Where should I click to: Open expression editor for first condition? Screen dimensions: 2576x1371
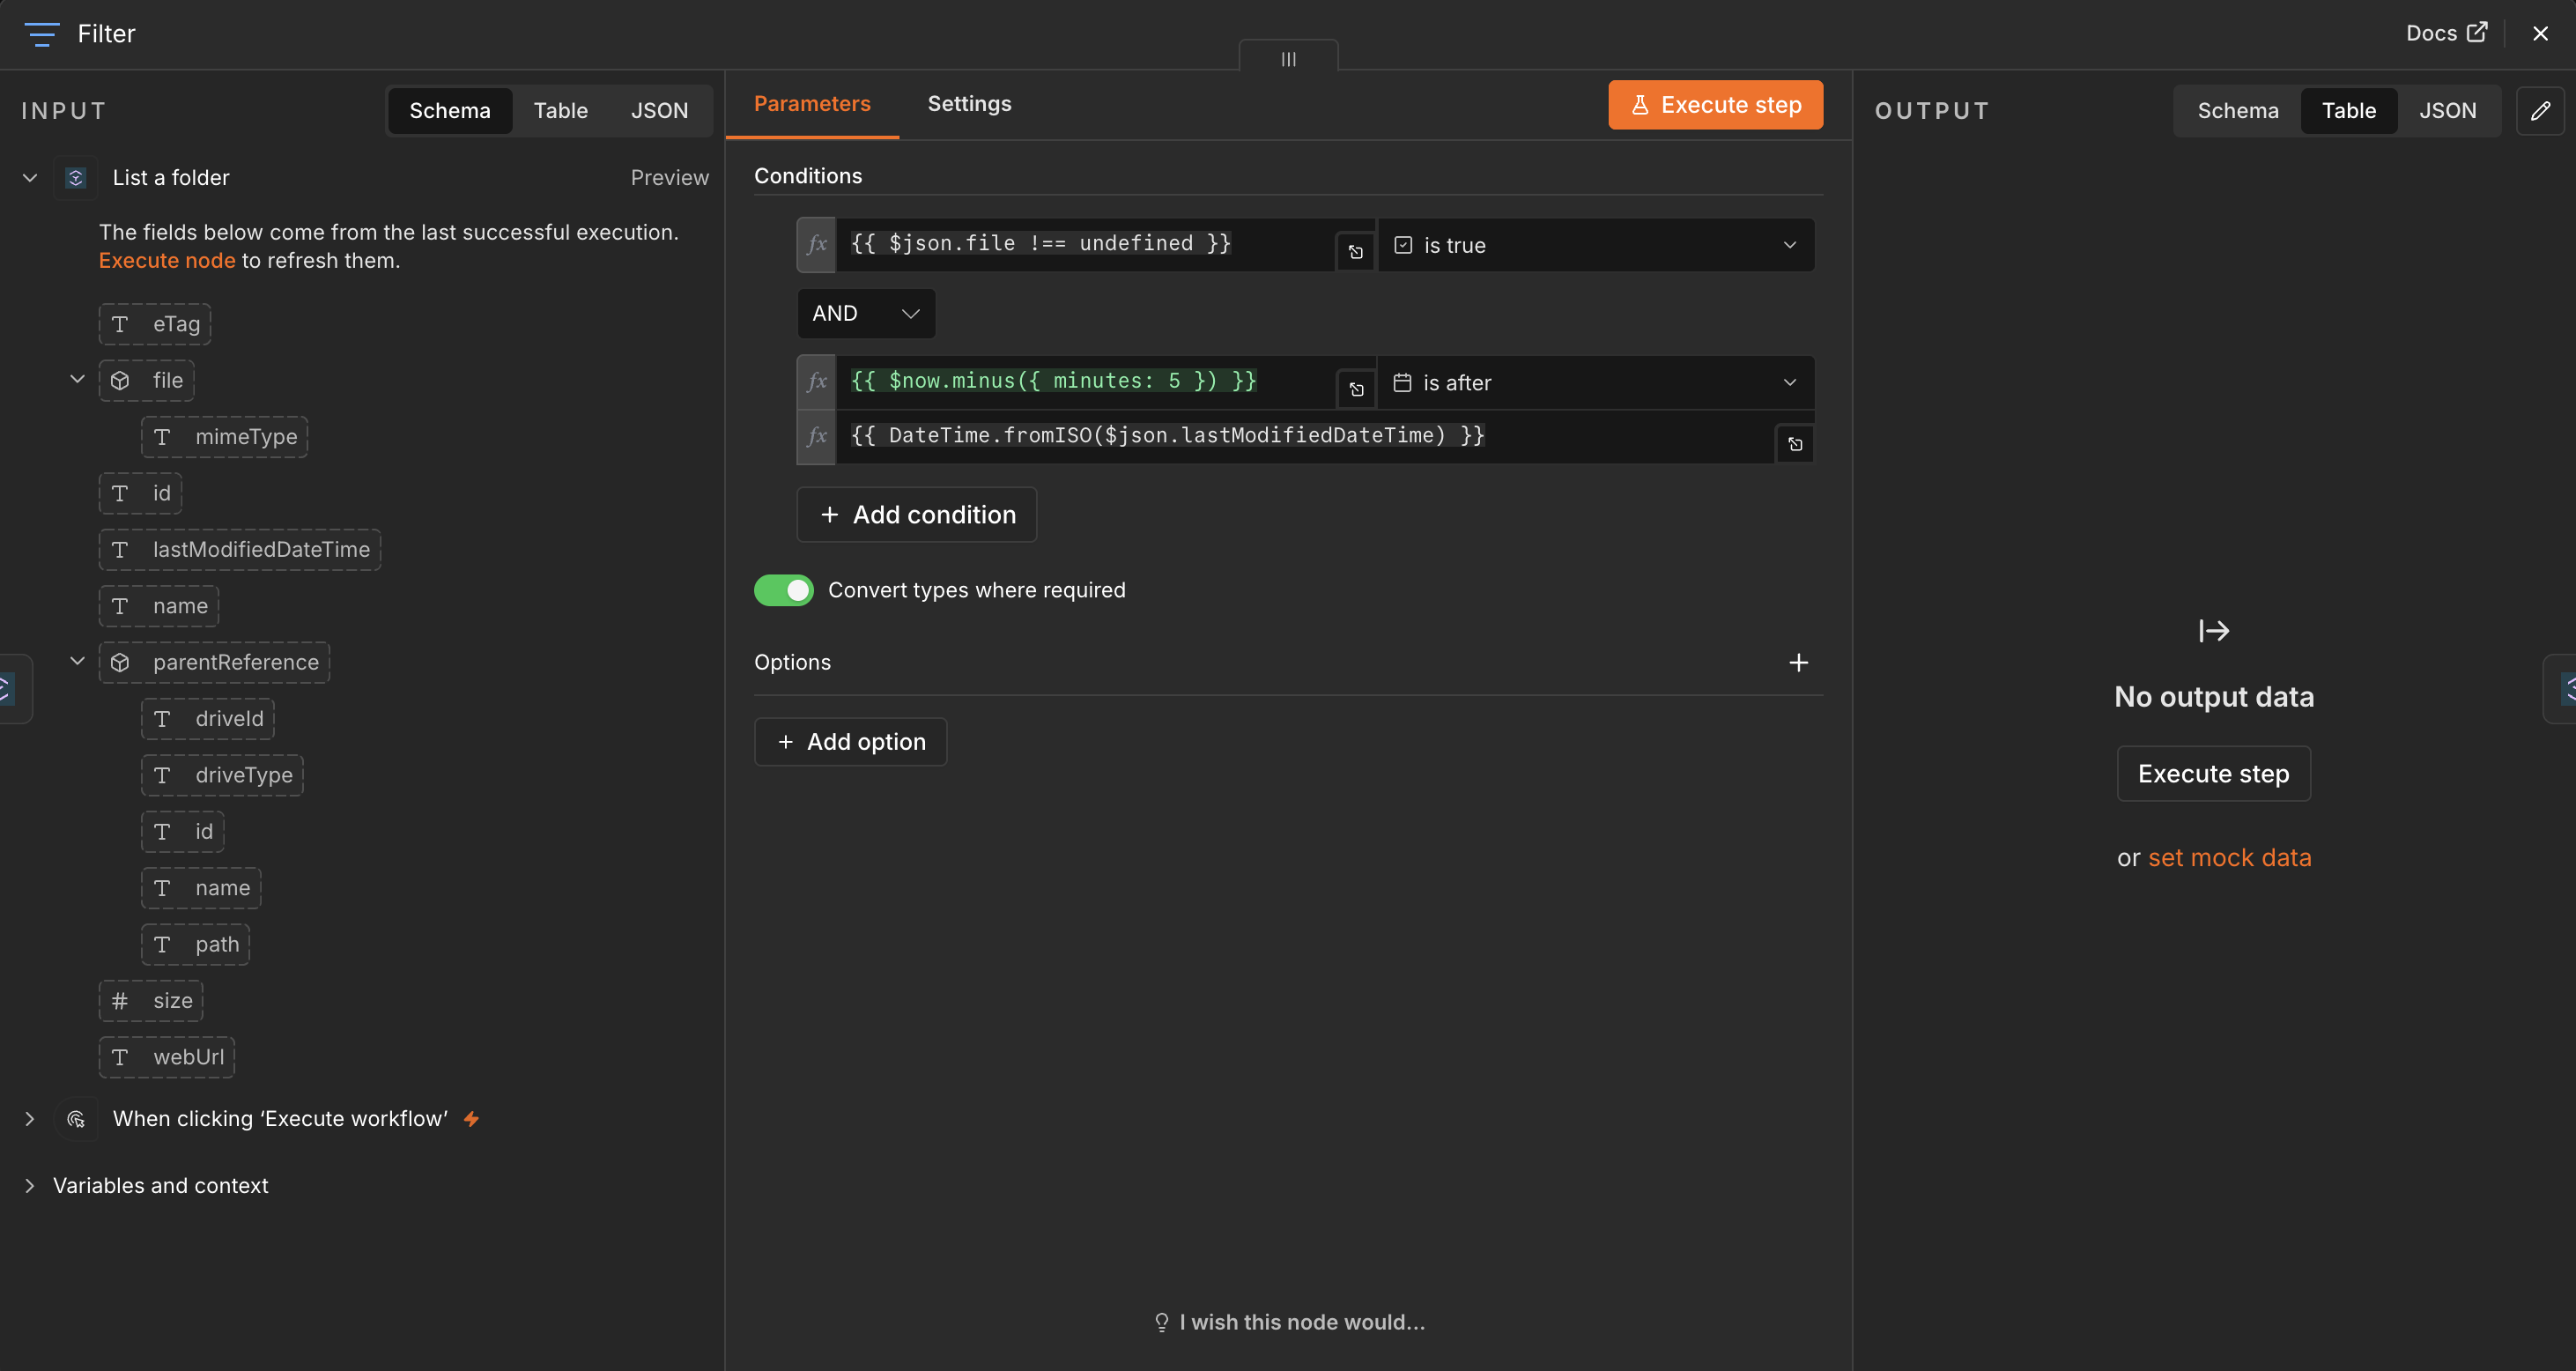1355,252
